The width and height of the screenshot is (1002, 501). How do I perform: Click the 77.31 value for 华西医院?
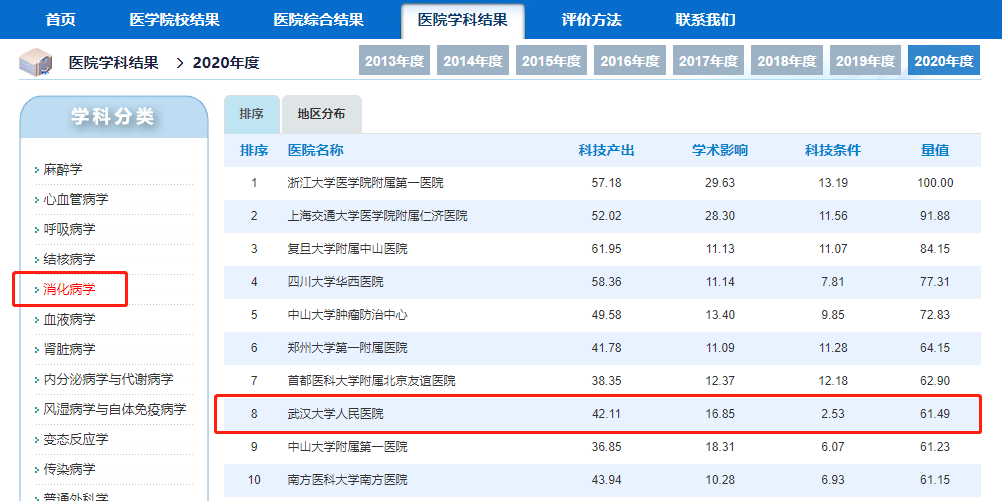(x=935, y=282)
